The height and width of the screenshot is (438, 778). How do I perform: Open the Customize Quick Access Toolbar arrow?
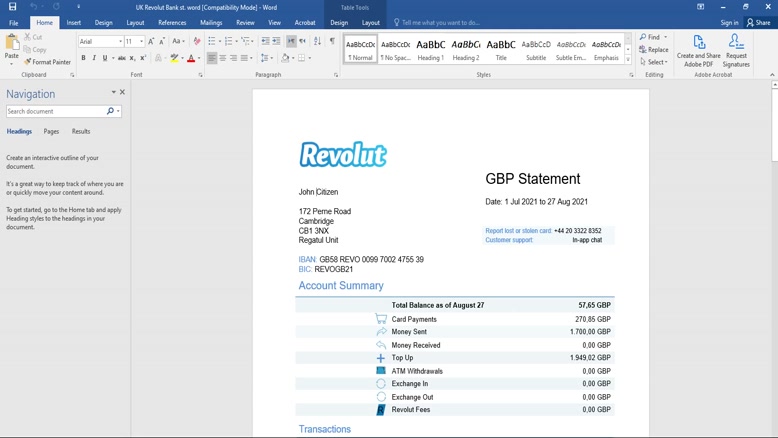(78, 6)
